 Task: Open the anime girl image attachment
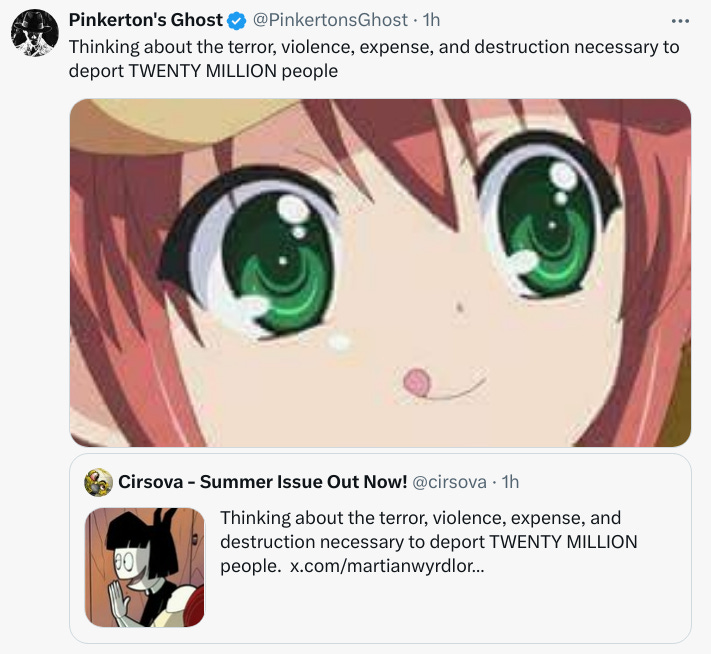pos(380,273)
